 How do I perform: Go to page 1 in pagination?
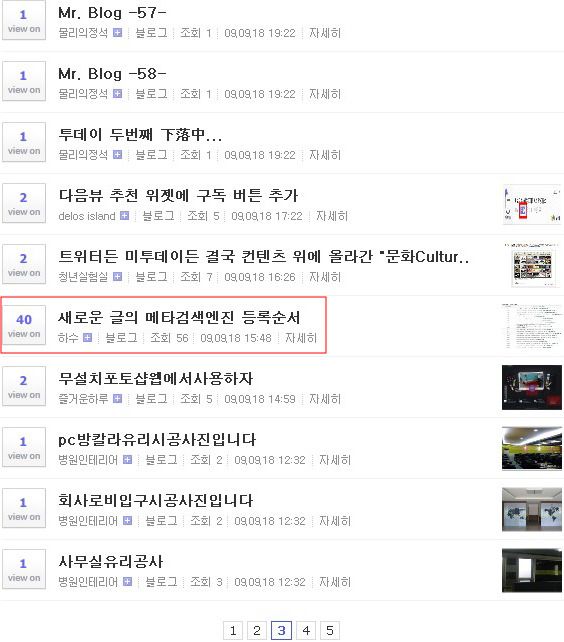pyautogui.click(x=233, y=630)
